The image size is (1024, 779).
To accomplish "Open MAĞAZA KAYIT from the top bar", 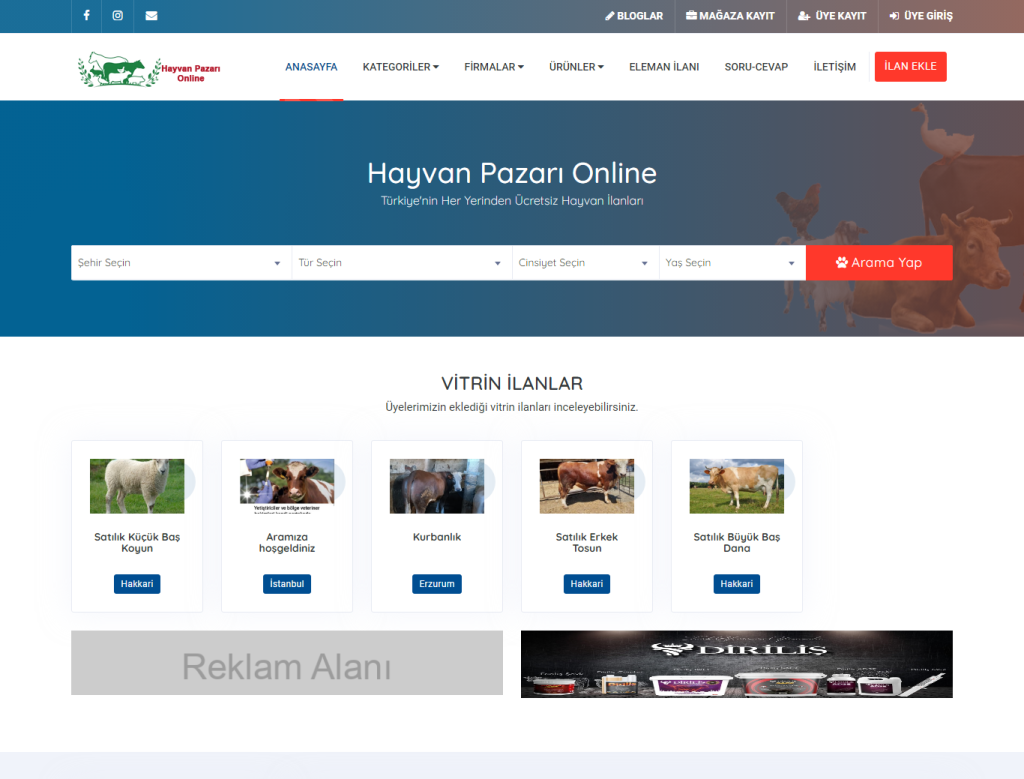I will click(x=730, y=16).
